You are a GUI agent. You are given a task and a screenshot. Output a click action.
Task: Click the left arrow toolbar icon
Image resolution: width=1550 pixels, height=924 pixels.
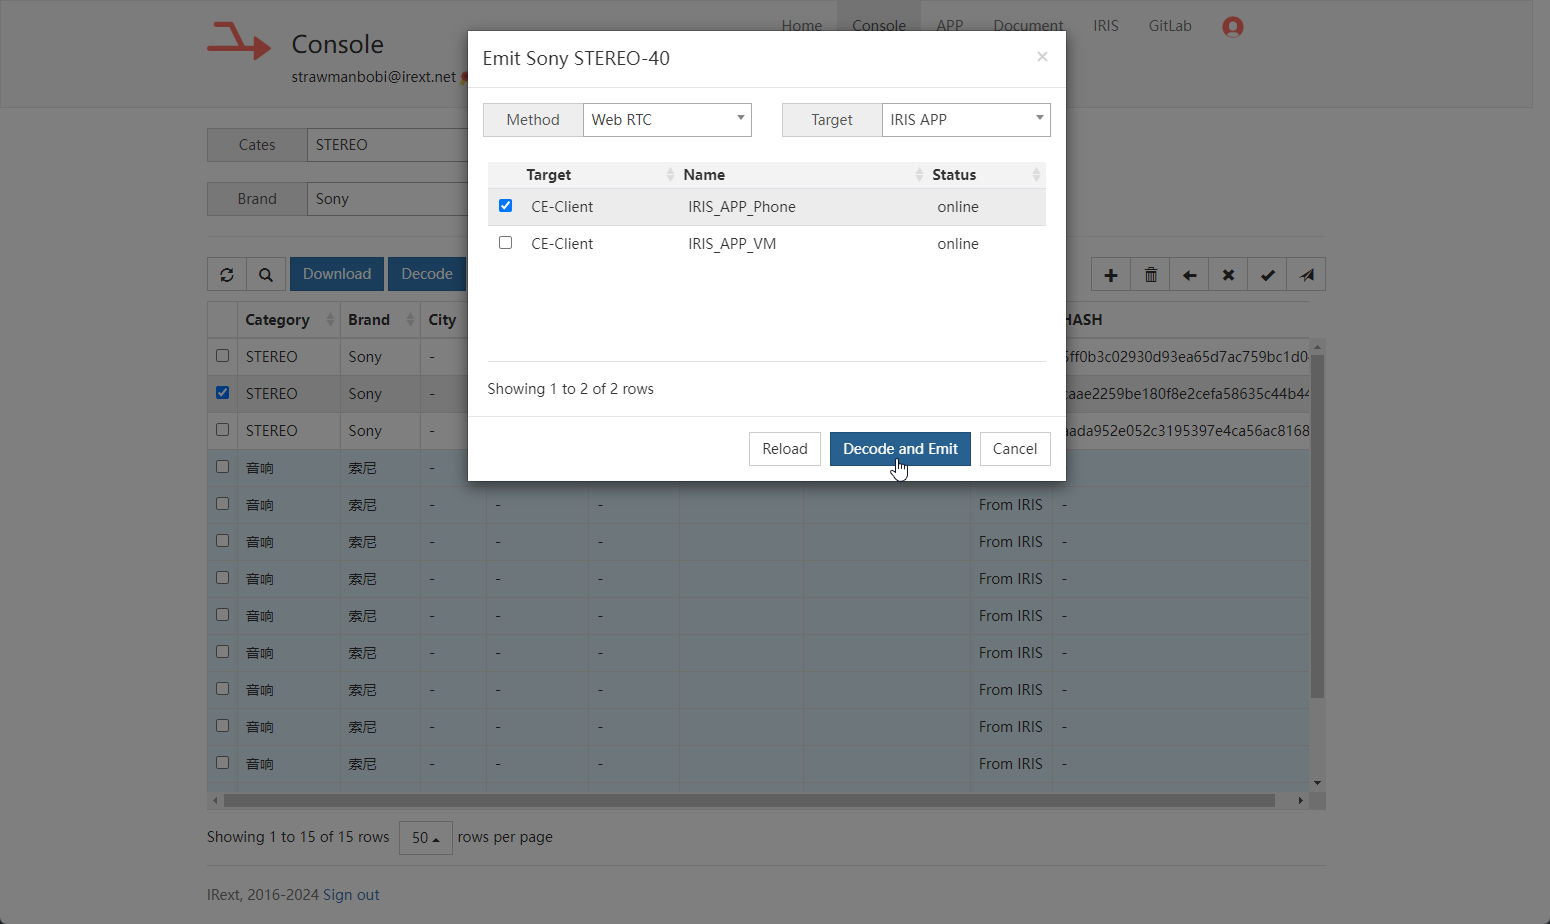click(1189, 275)
